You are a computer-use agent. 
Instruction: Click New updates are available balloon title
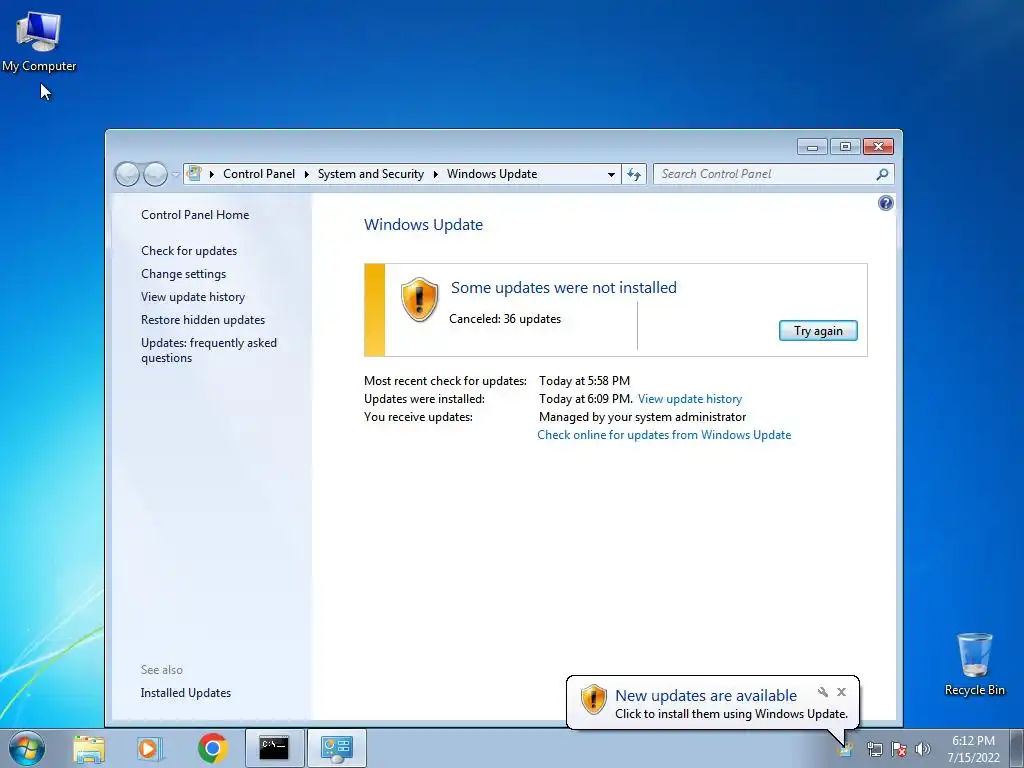coord(706,696)
